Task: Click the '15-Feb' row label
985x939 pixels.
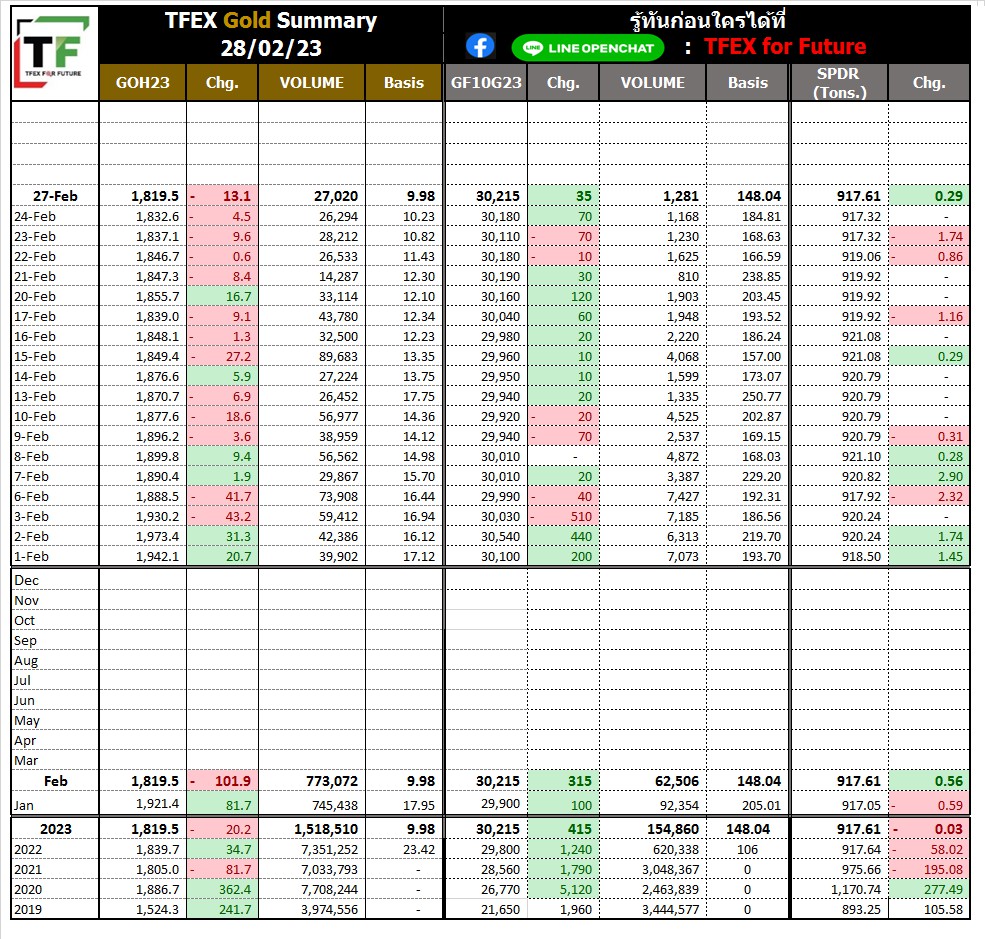Action: point(35,356)
